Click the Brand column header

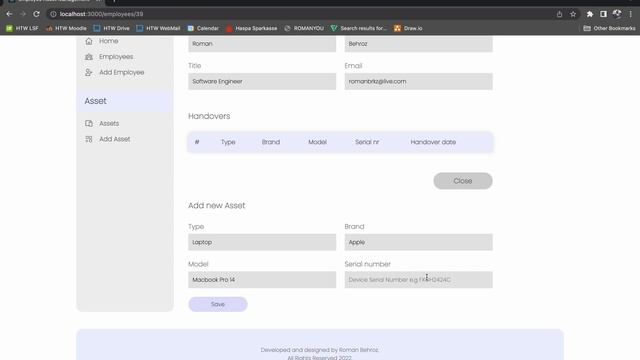pos(271,142)
